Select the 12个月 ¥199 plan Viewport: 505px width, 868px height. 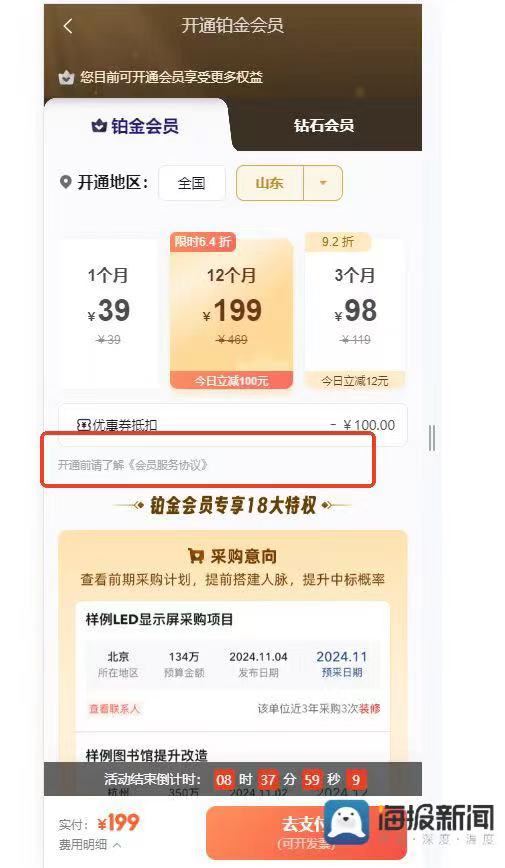point(231,313)
